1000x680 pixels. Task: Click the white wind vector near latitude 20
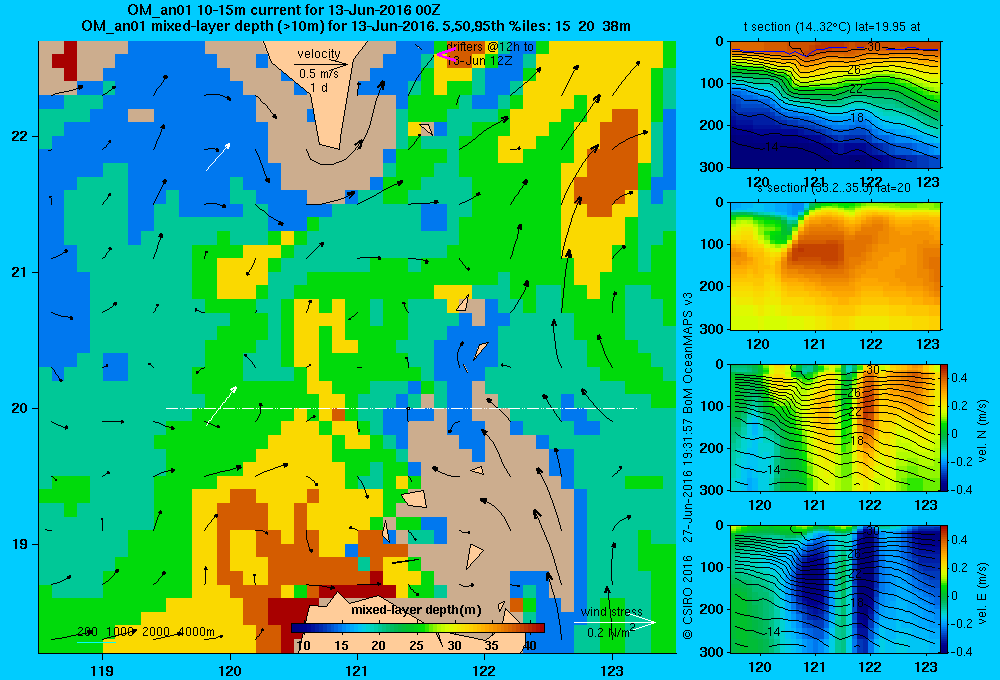(x=221, y=405)
